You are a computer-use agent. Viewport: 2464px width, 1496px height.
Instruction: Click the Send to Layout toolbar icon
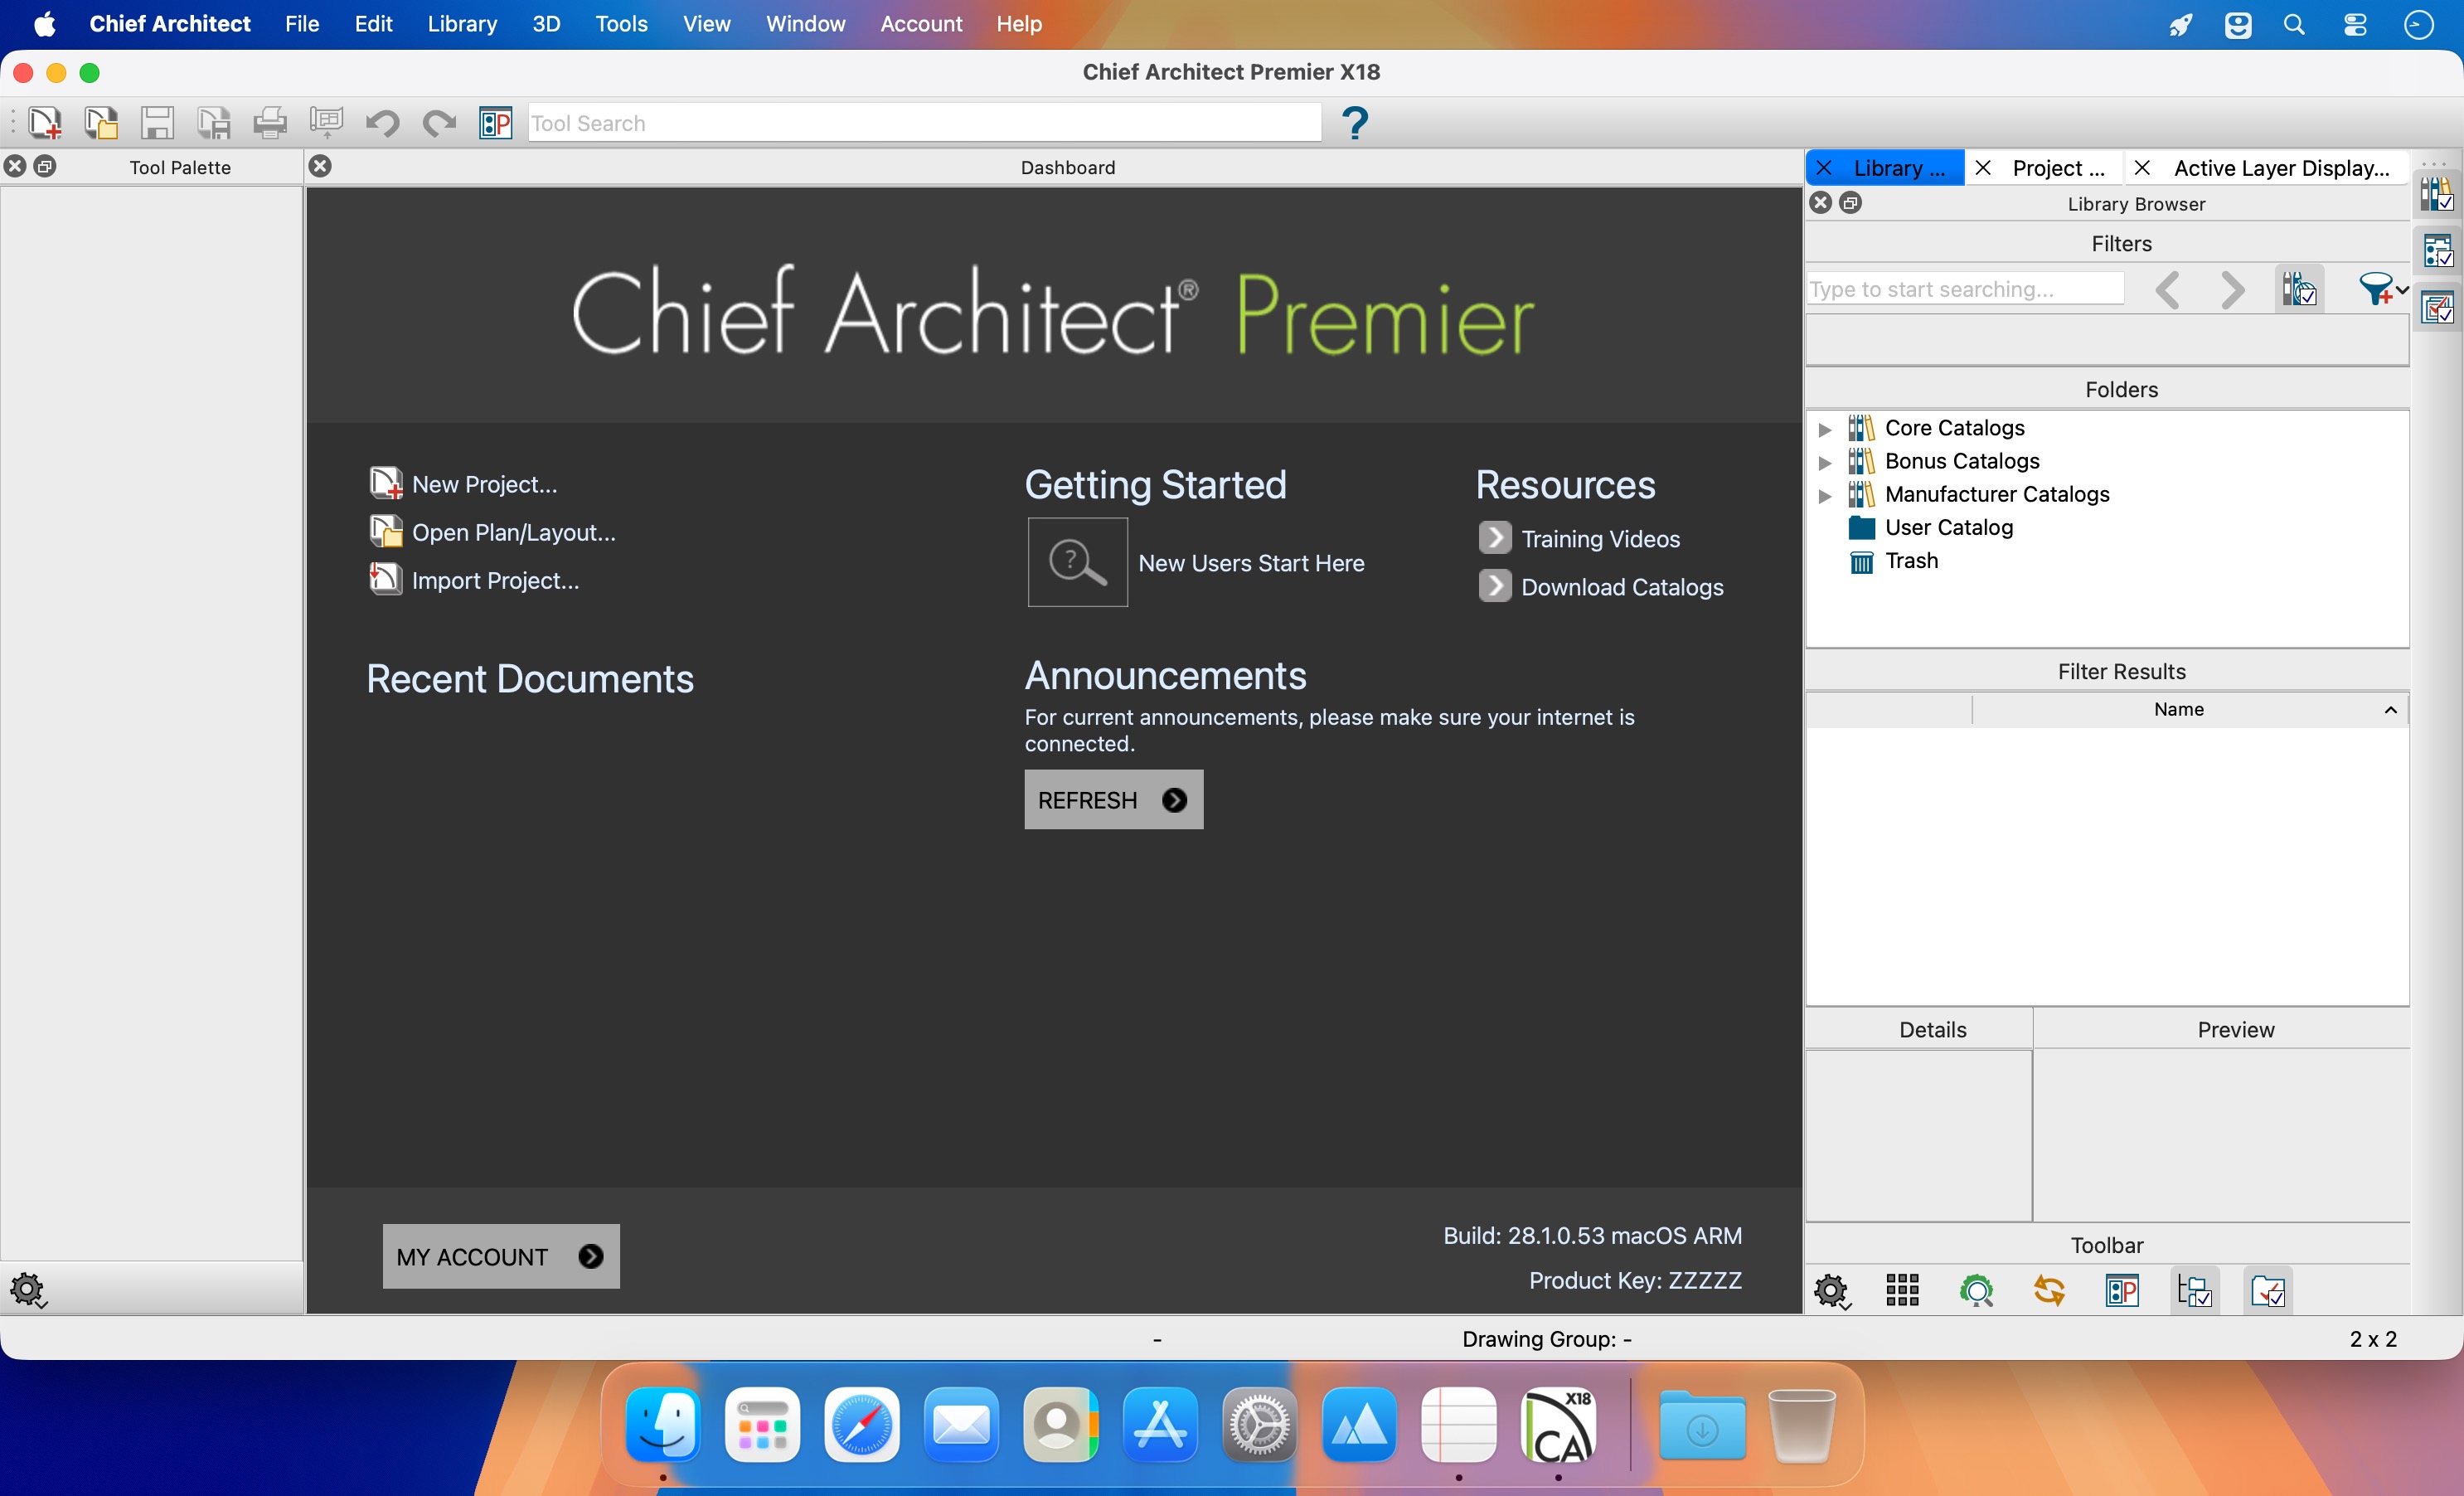[x=326, y=123]
